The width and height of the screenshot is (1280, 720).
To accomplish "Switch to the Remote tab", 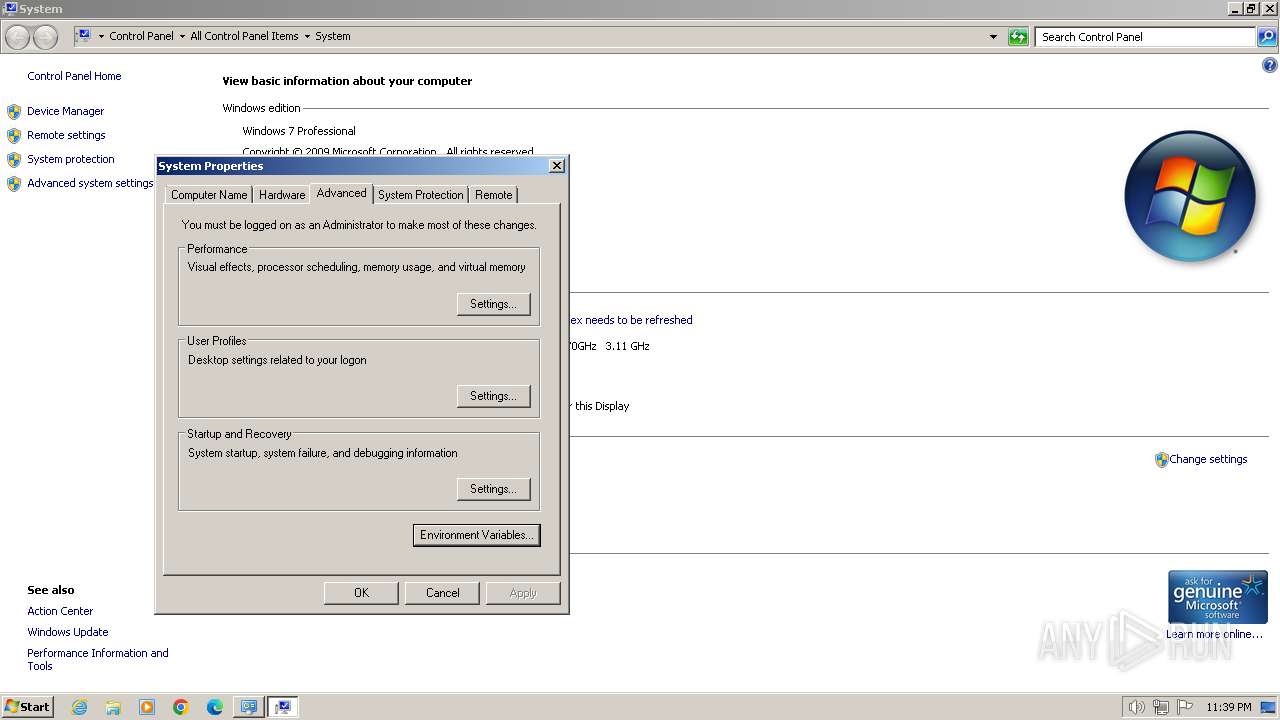I will click(494, 195).
